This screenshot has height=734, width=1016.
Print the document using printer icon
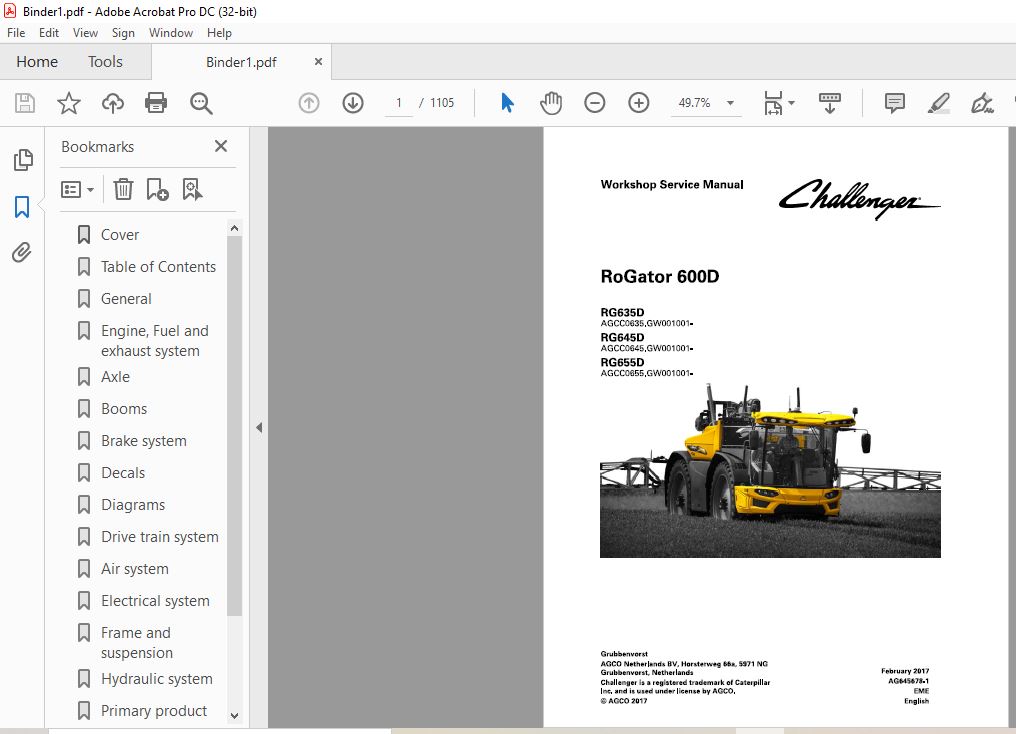tap(156, 103)
